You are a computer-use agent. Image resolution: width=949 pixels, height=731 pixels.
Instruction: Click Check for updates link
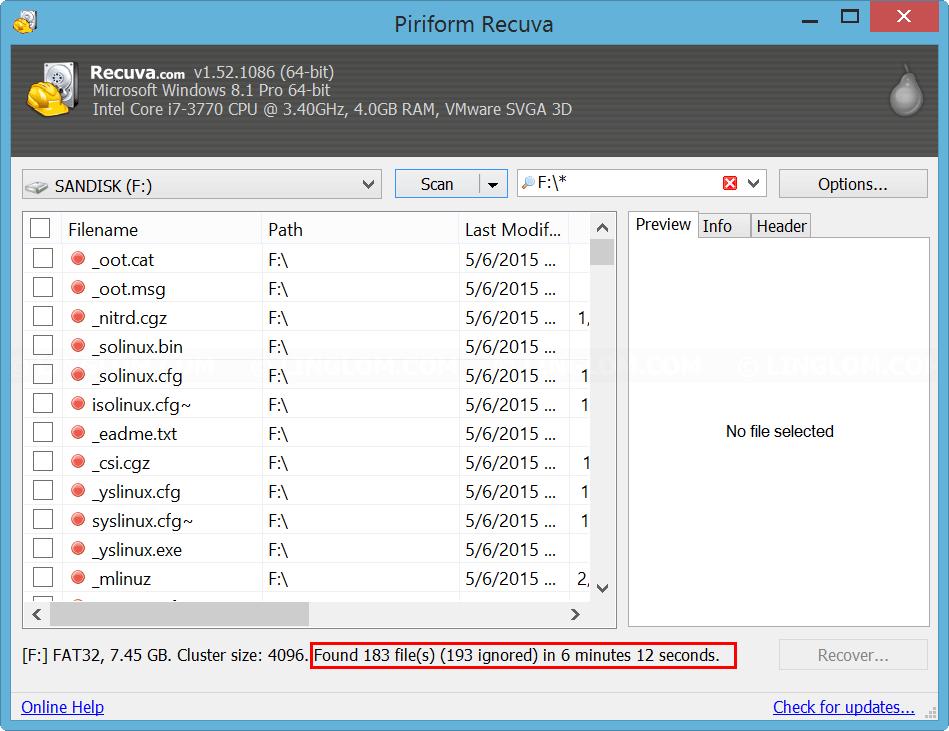pos(844,707)
